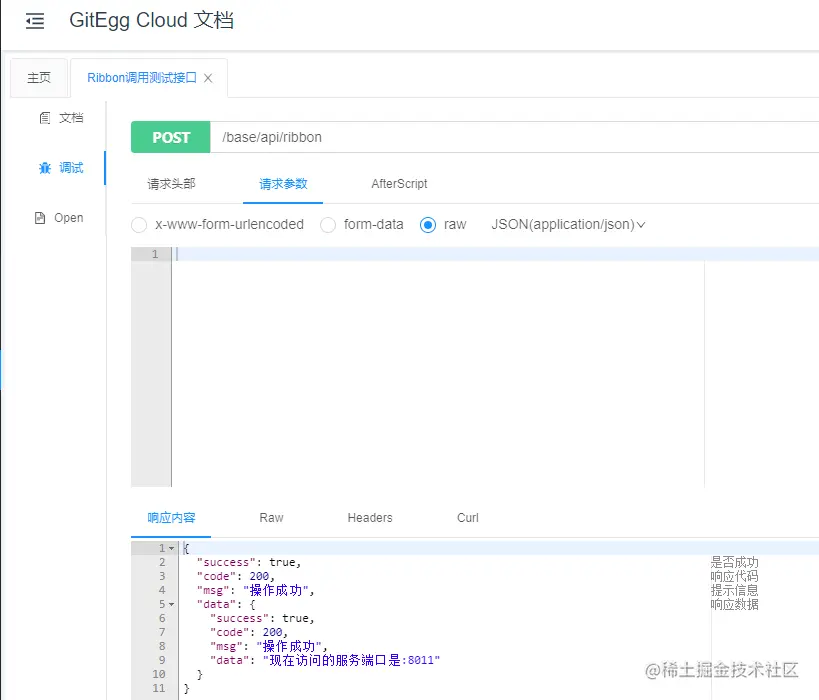
Task: Switch to the Headers response tab
Action: click(370, 518)
